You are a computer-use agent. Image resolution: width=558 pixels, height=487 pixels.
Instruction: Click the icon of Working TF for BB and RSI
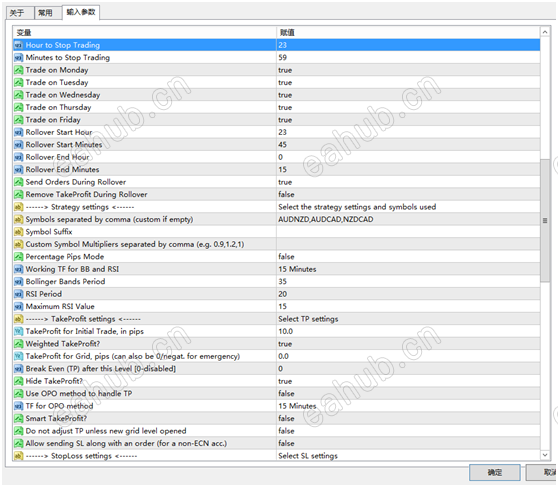19,269
